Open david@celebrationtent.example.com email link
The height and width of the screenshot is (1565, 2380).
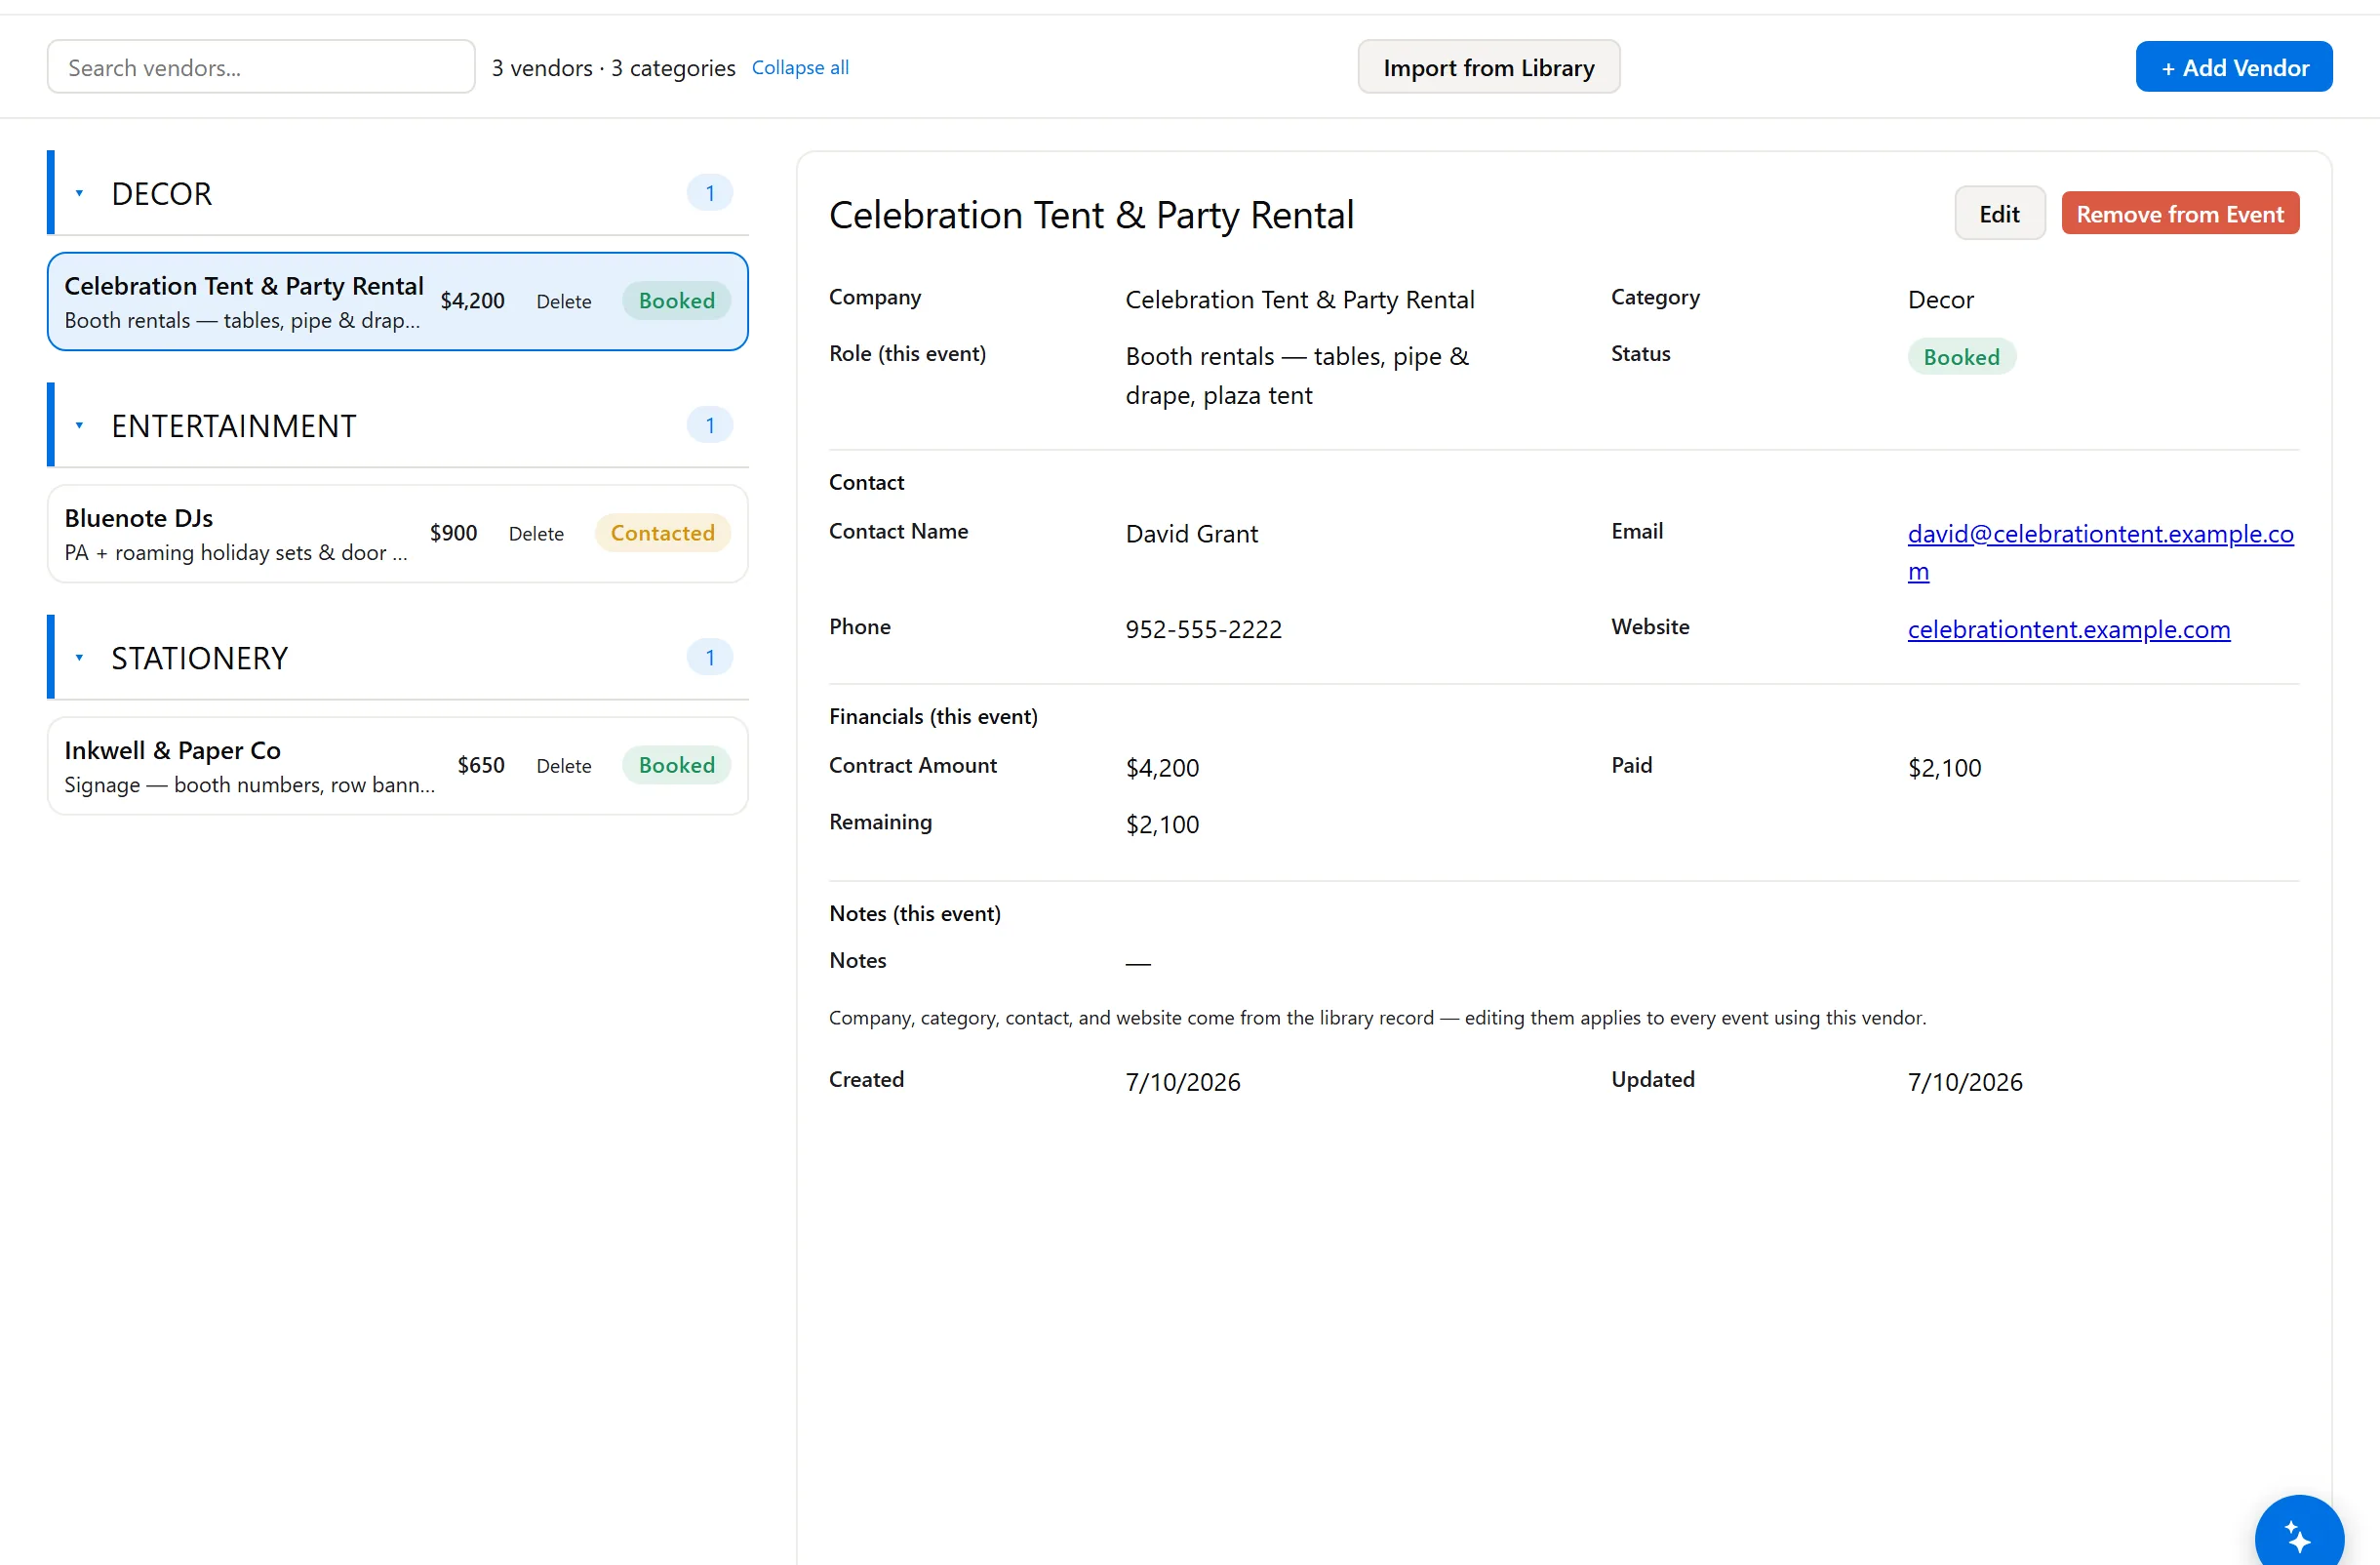(x=2100, y=552)
